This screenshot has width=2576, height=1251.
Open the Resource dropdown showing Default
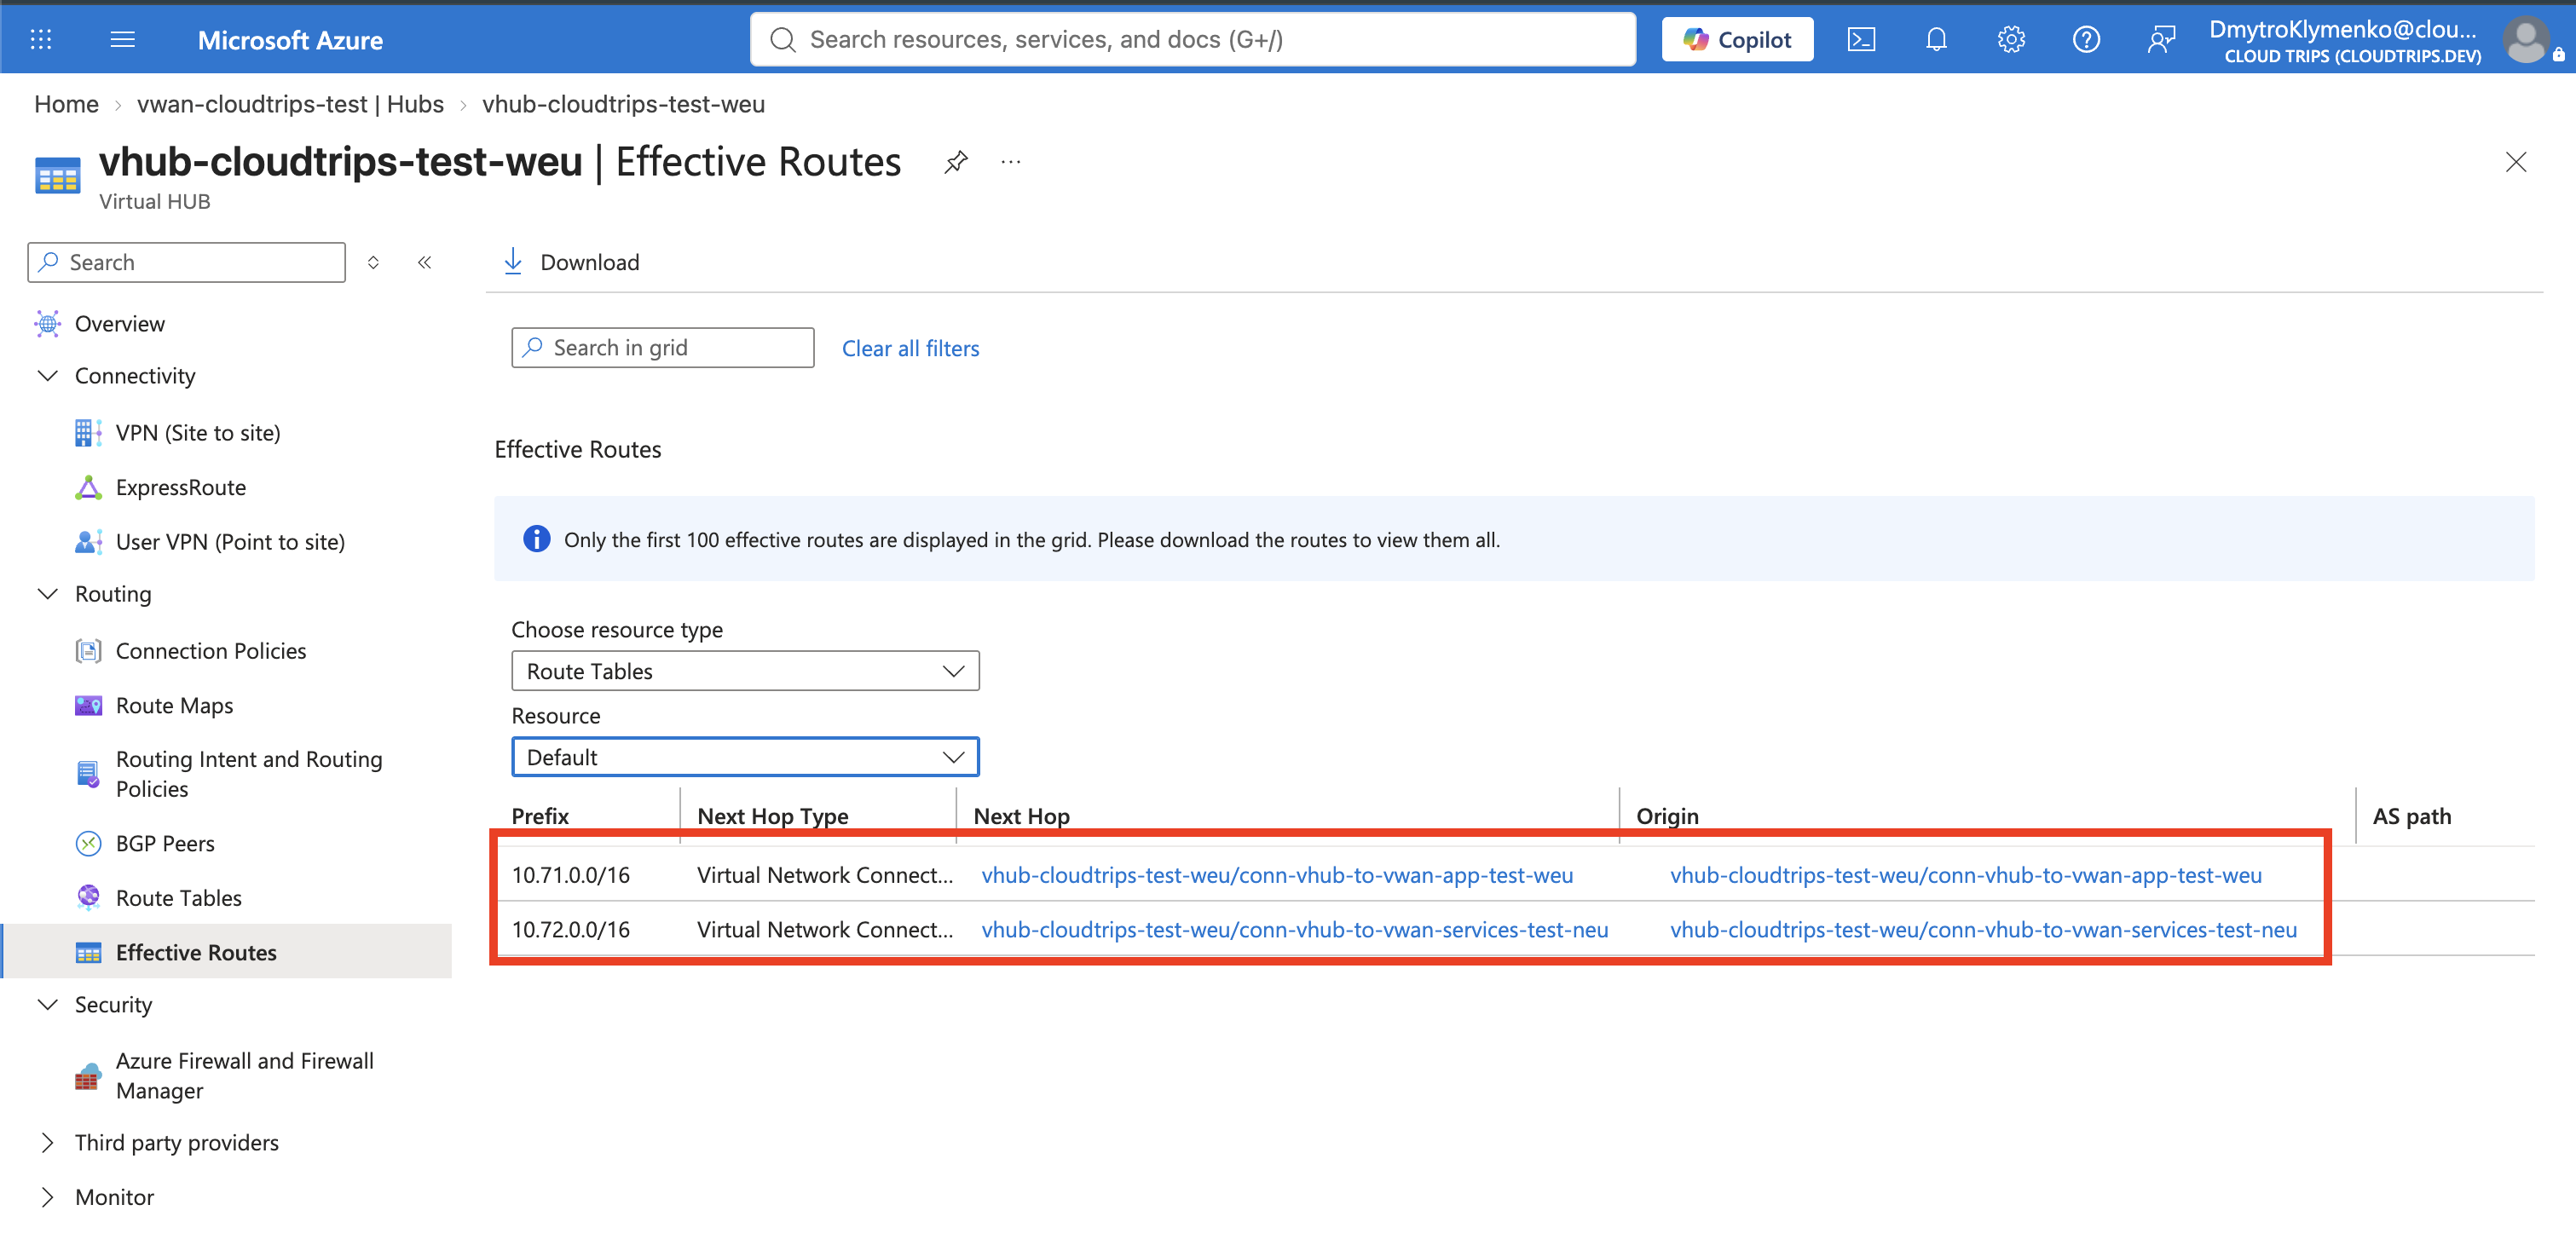click(x=745, y=757)
